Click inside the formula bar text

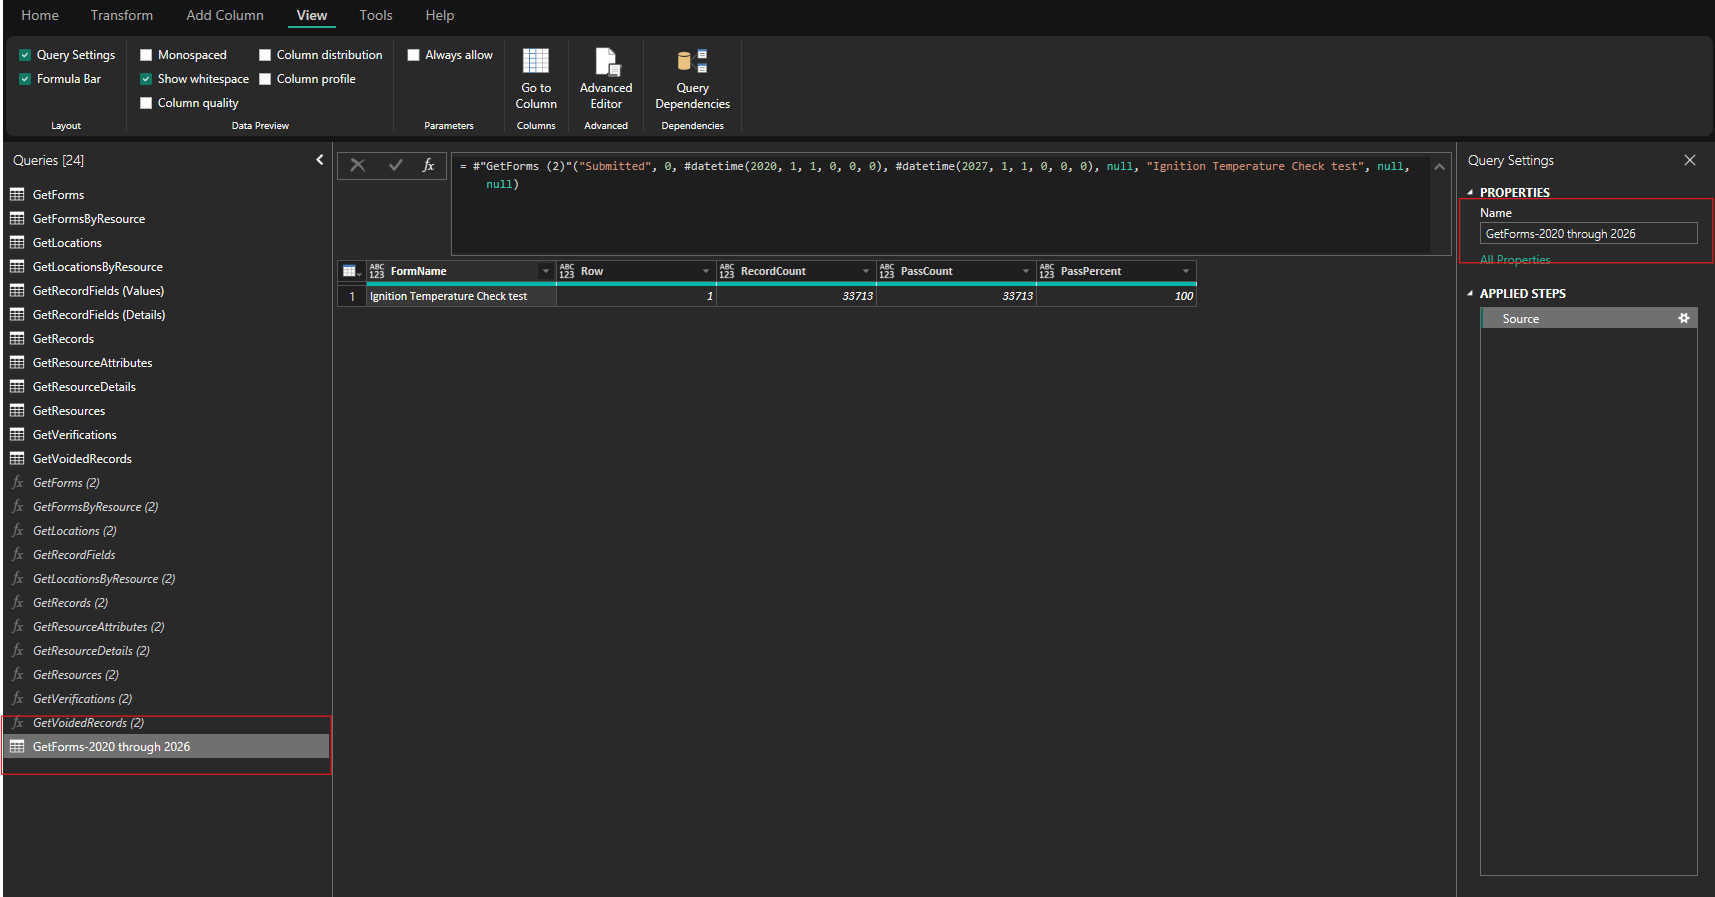pos(940,205)
